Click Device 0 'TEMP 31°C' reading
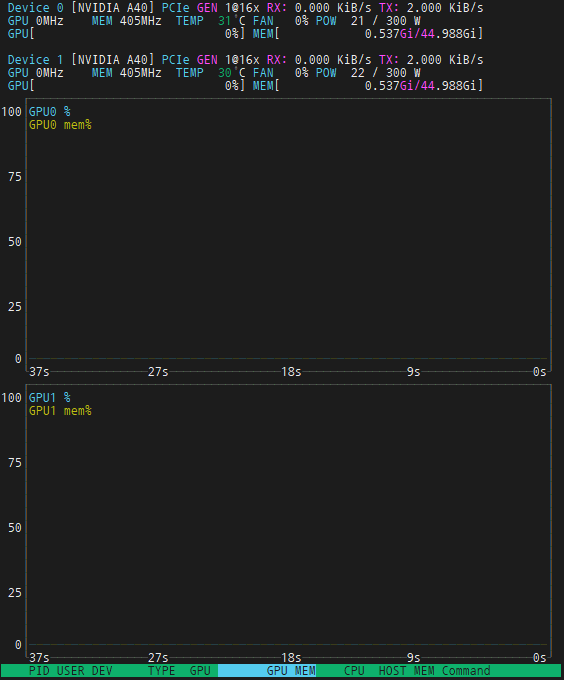Viewport: 564px width, 680px height. [211, 21]
